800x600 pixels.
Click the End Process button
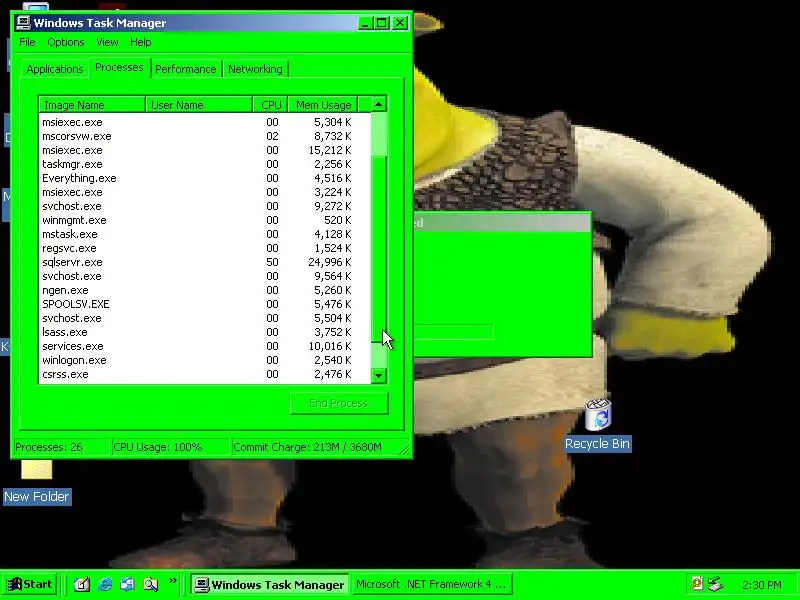339,403
